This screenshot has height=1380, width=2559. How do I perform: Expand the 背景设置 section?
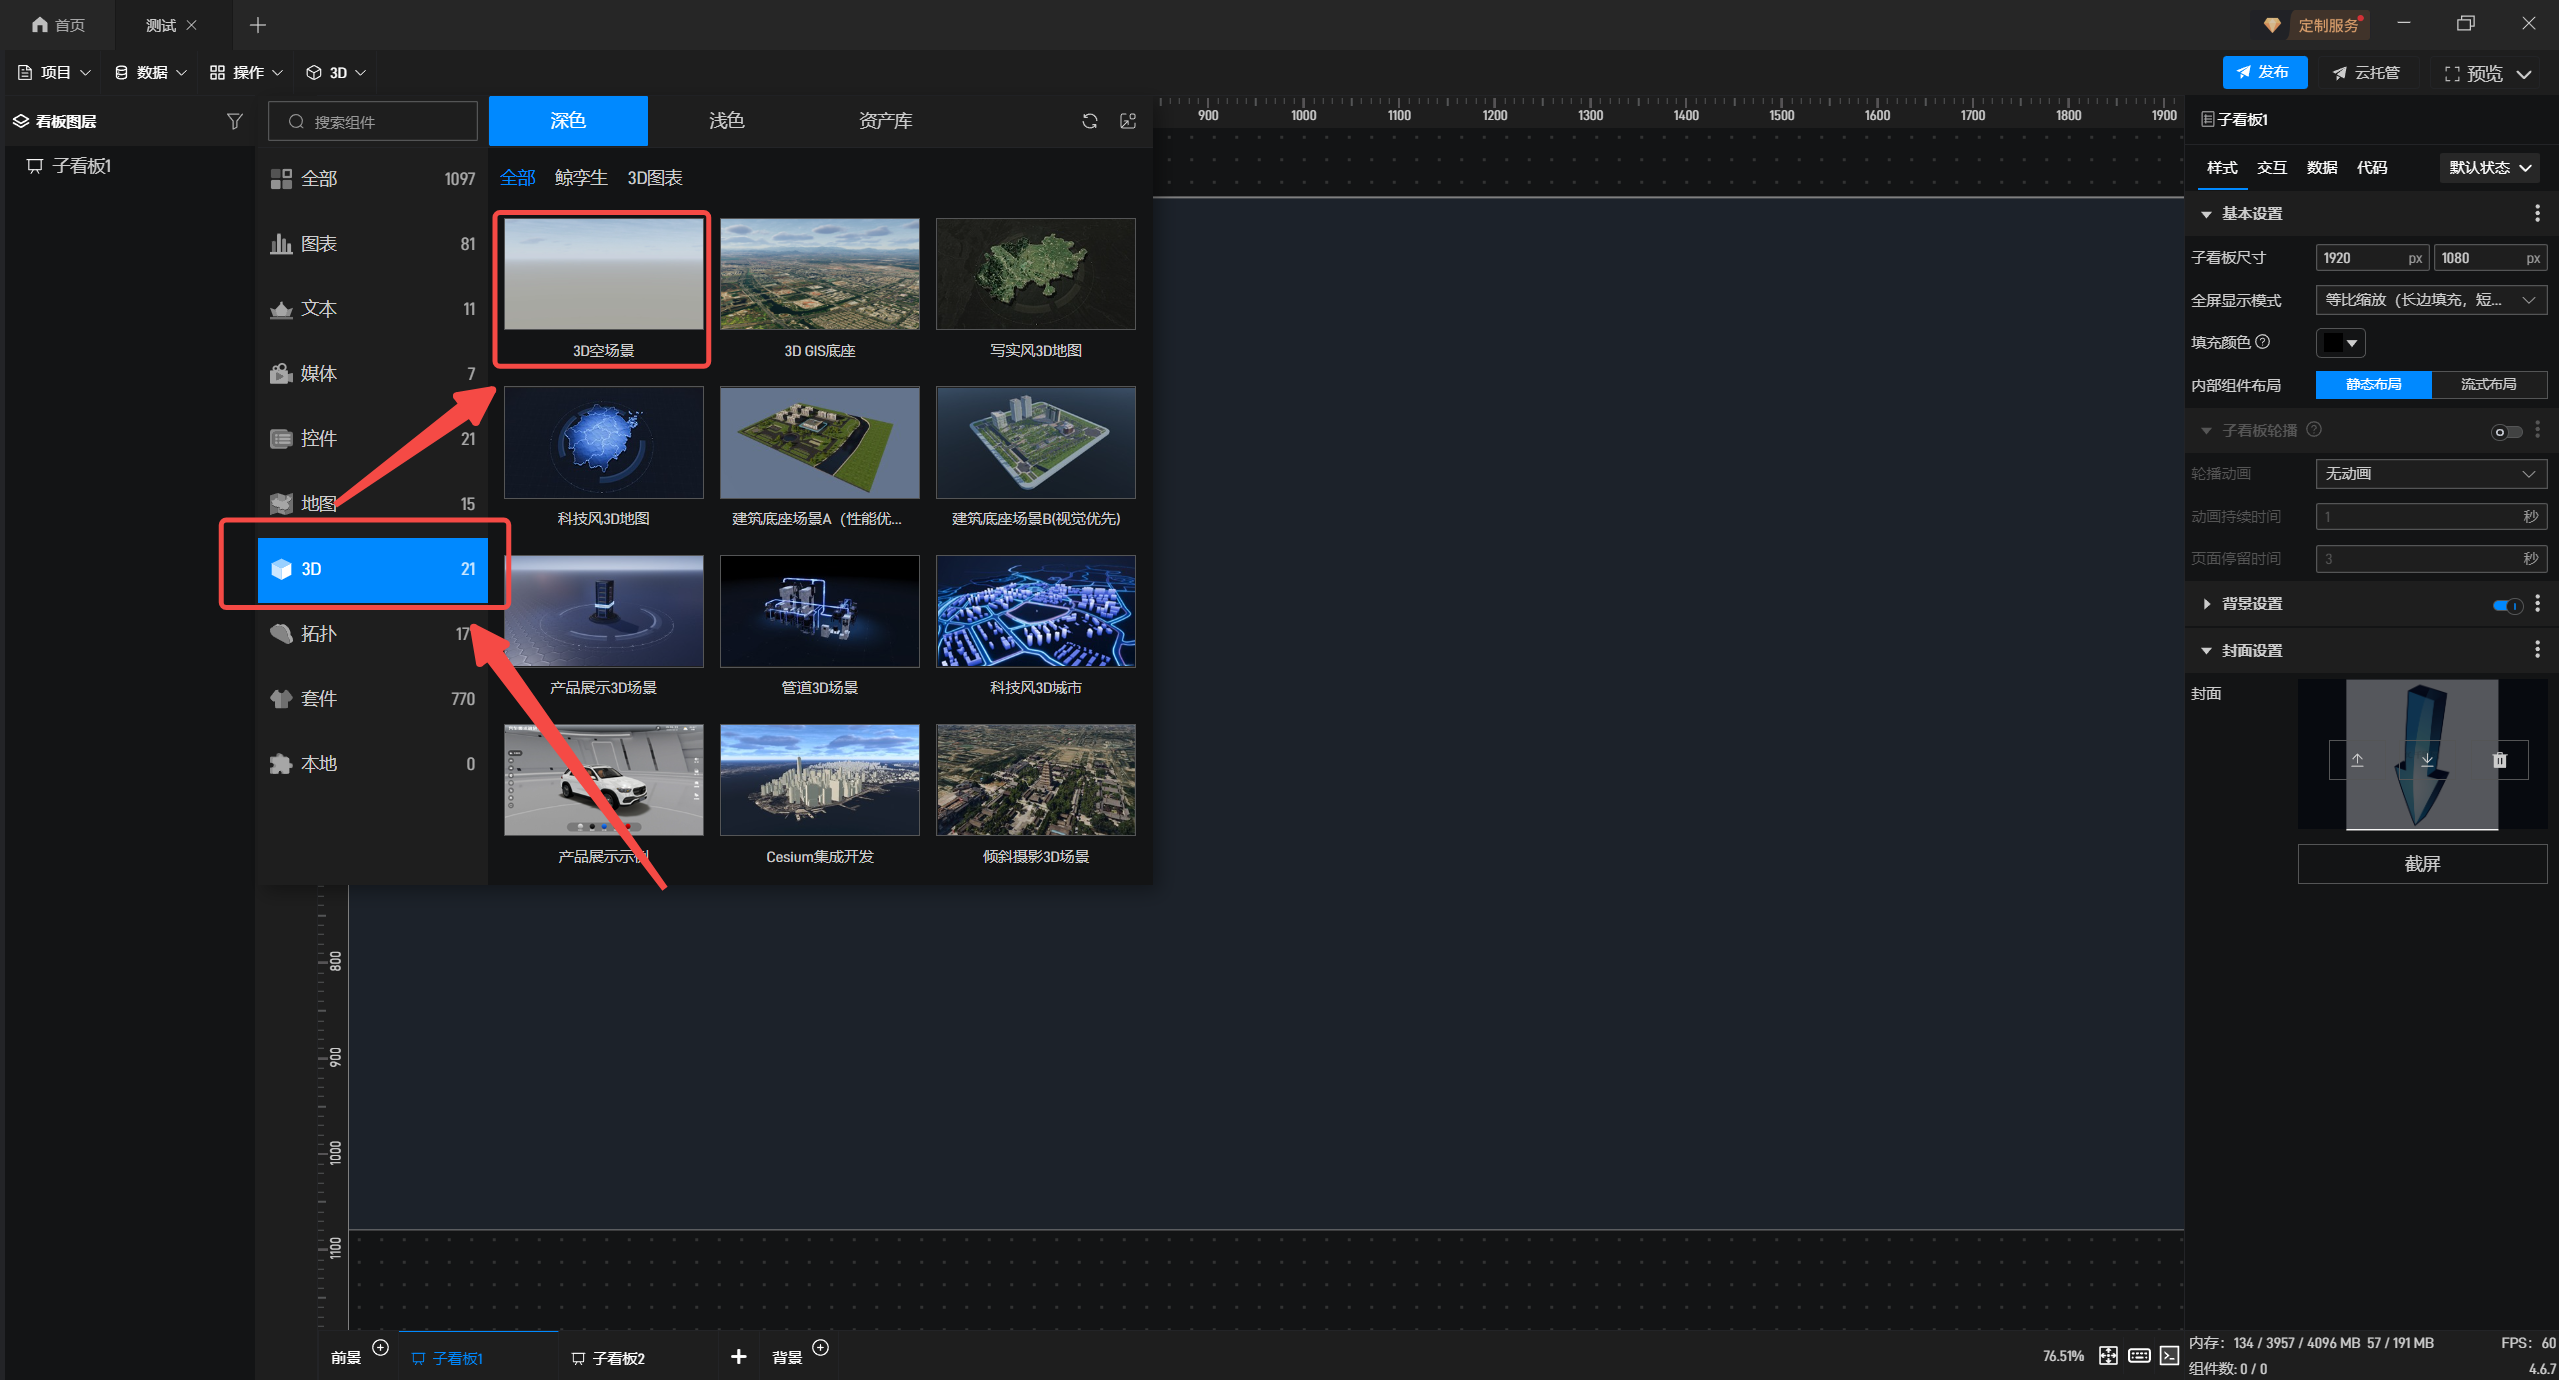point(2207,604)
